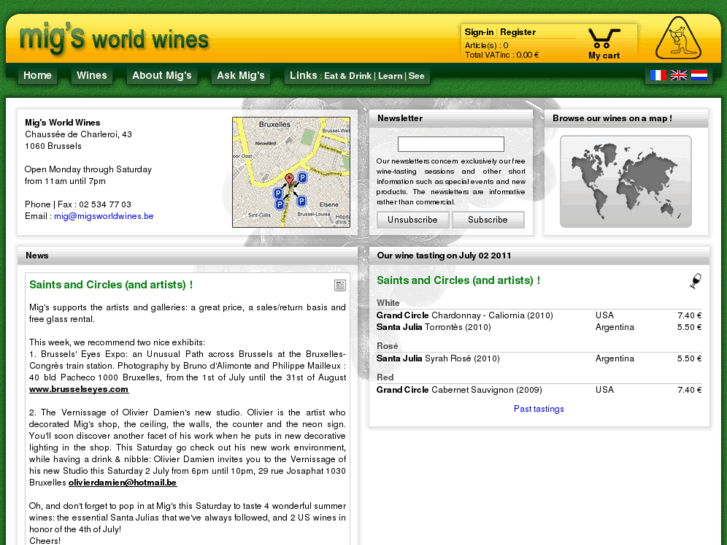This screenshot has width=727, height=545.
Task: Open Grand Circle Chardonnay wine entry
Action: point(465,315)
